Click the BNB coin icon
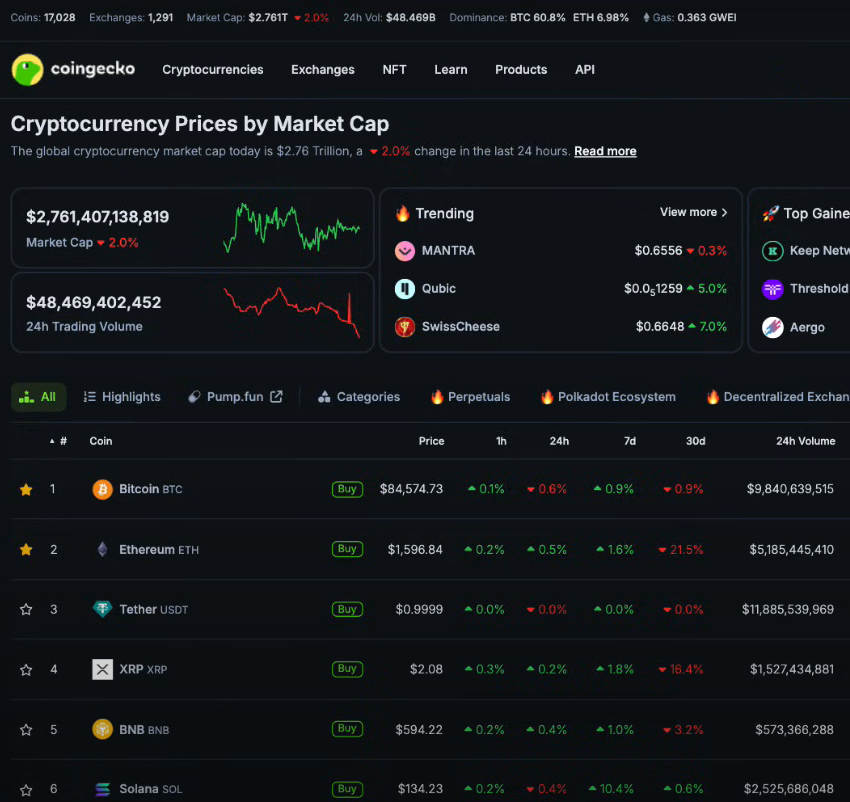This screenshot has width=850, height=802. coord(102,729)
